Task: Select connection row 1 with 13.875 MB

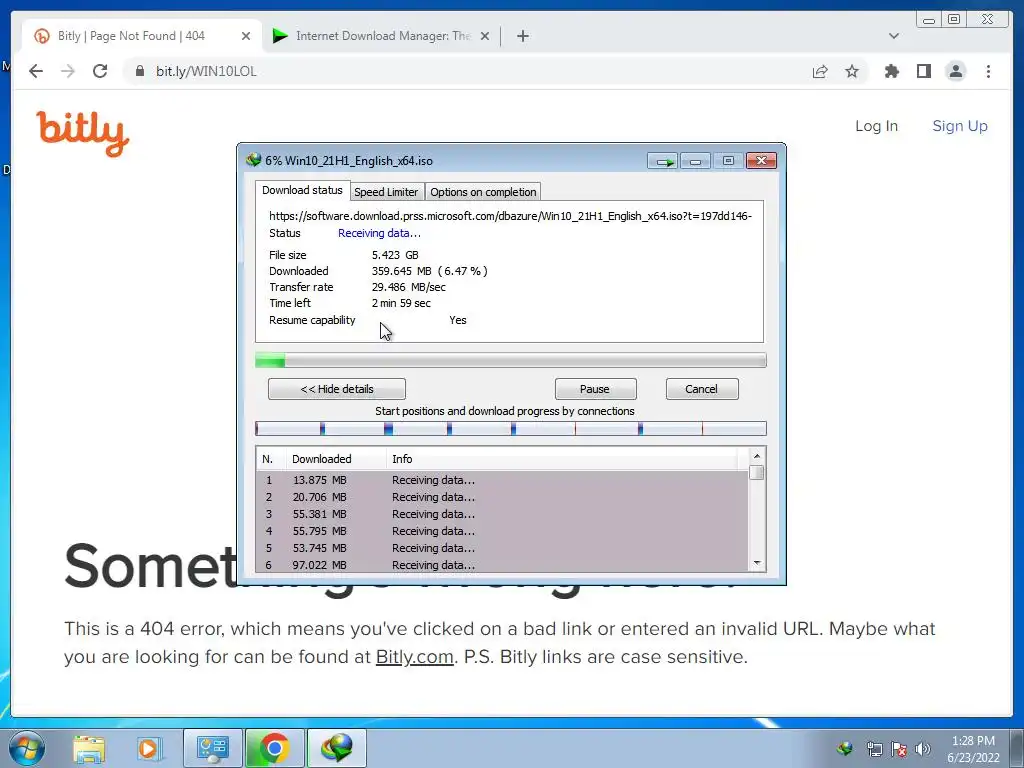Action: [502, 480]
